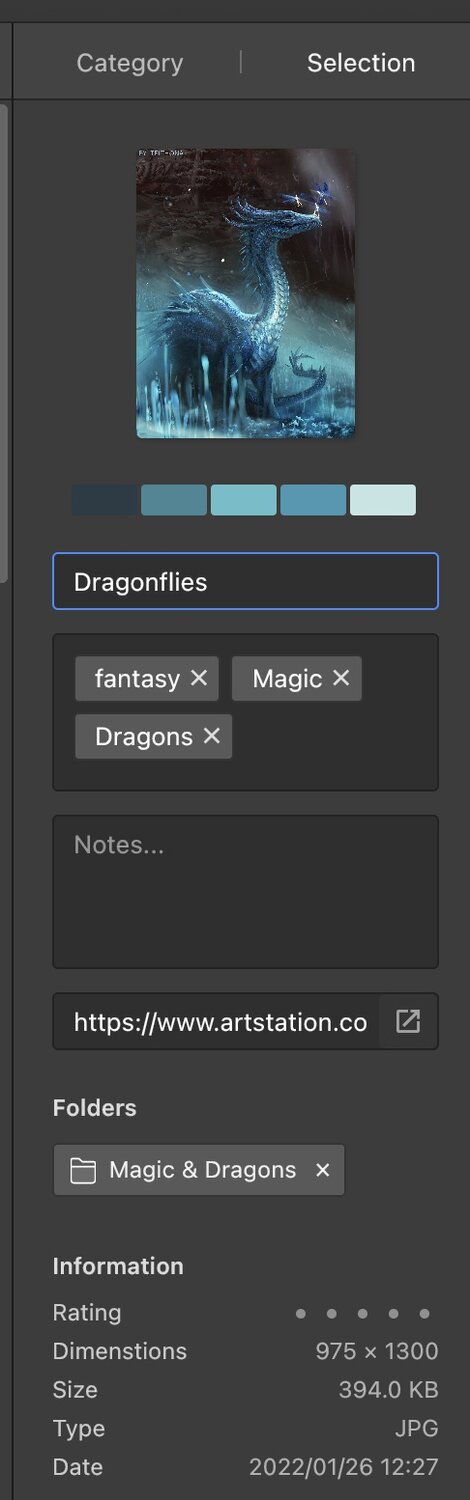This screenshot has height=1500, width=470.
Task: Open the dragon image thumbnail preview
Action: coord(245,293)
